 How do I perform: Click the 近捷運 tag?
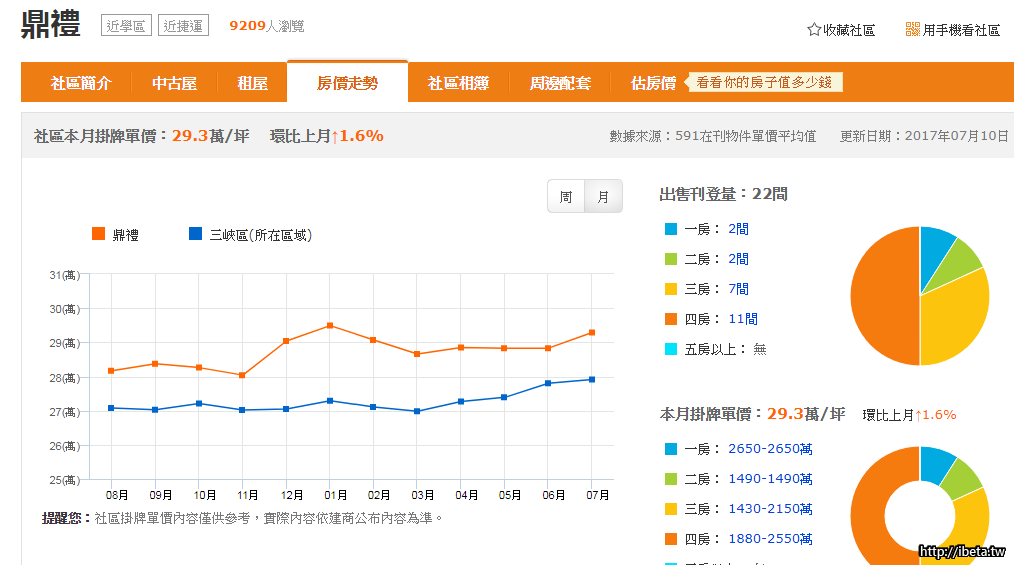tap(183, 26)
